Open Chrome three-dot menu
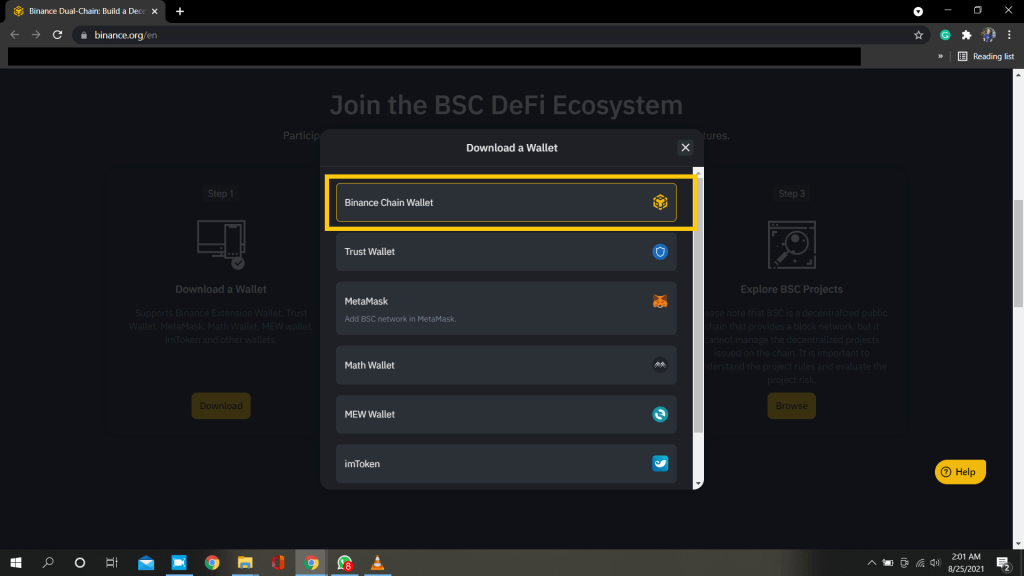 (1009, 35)
